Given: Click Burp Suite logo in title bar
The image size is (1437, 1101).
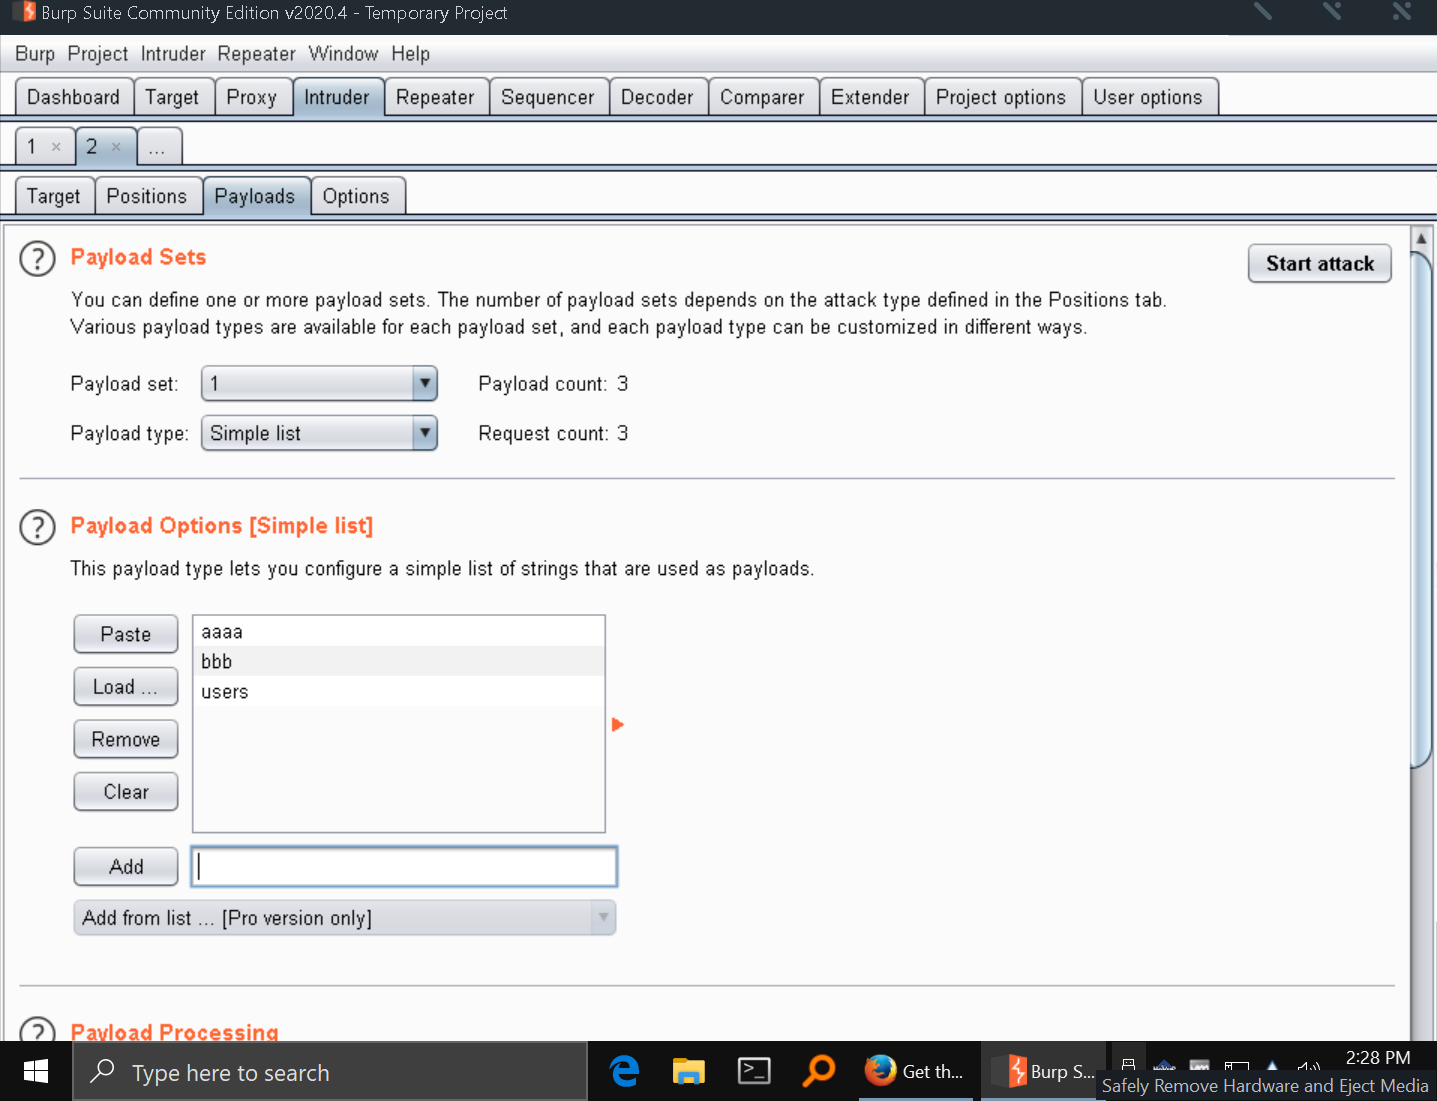Looking at the screenshot, I should click(x=25, y=13).
